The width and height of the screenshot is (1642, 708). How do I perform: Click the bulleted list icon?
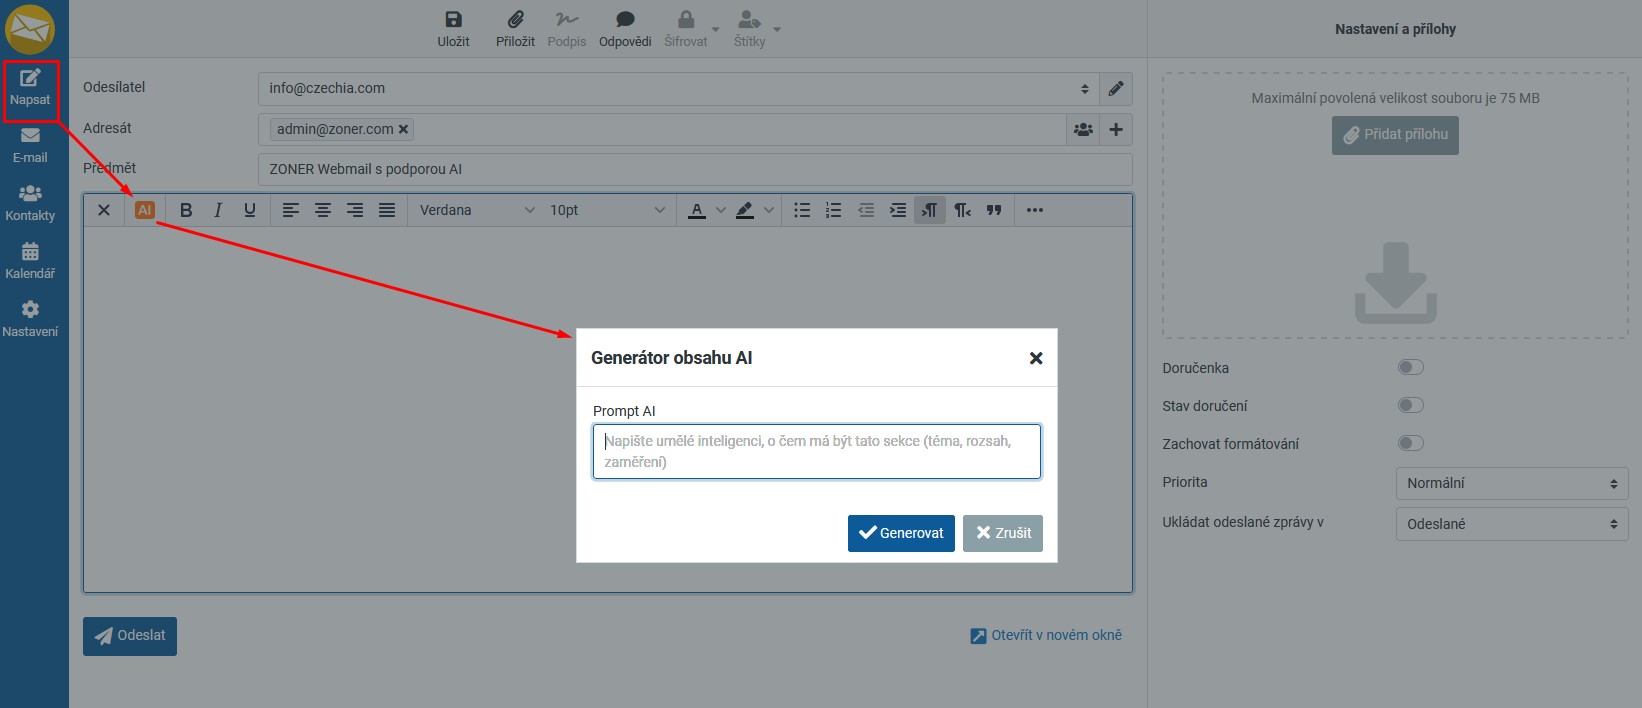point(802,210)
